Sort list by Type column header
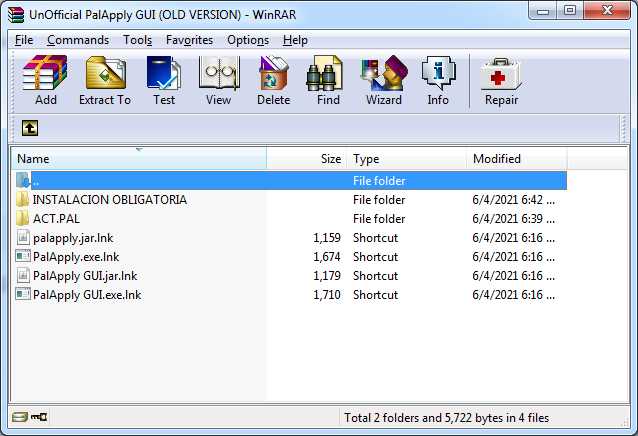 pyautogui.click(x=406, y=159)
